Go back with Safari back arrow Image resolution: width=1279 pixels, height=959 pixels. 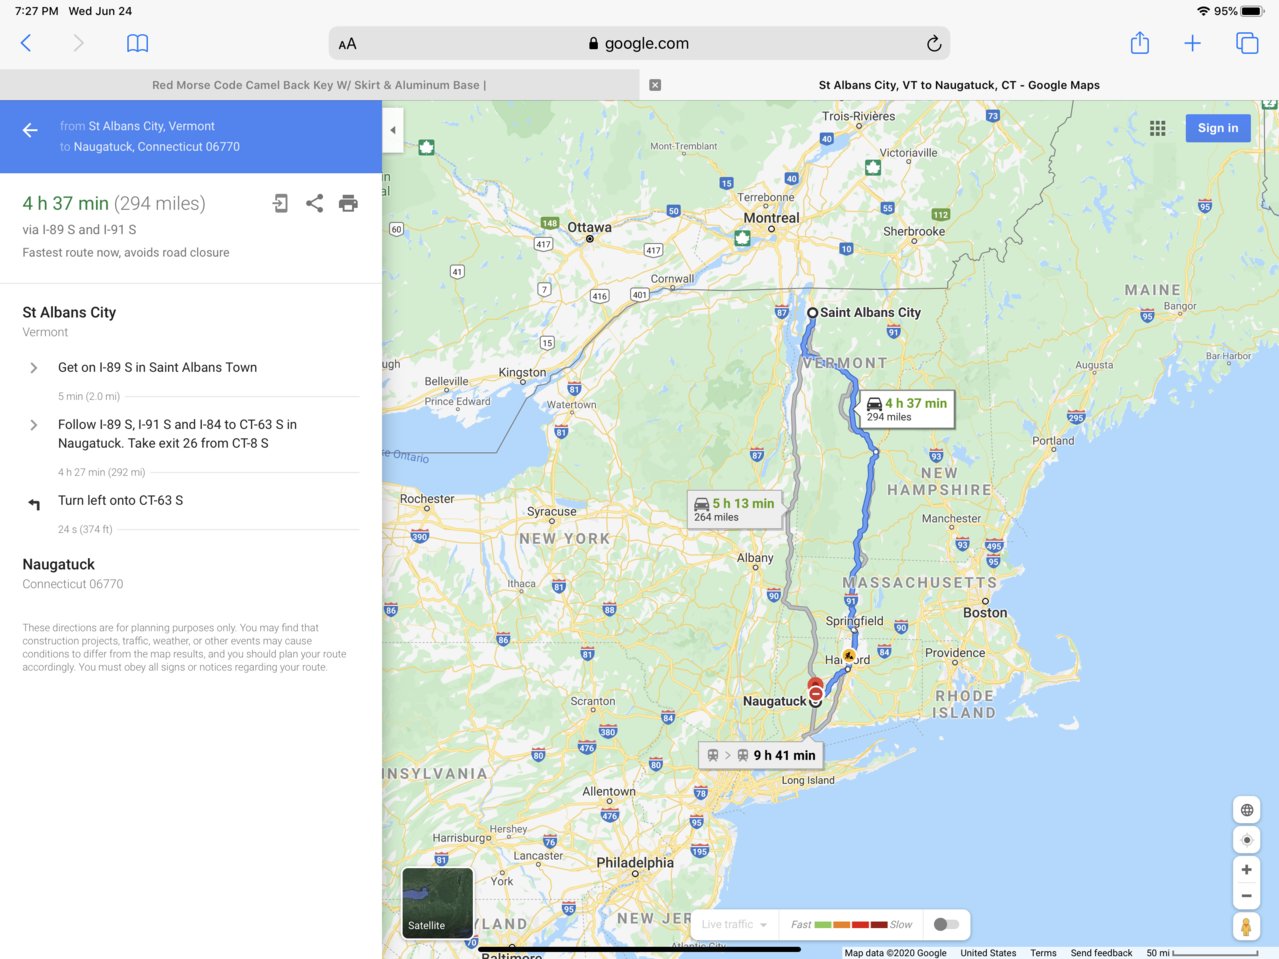tap(26, 43)
